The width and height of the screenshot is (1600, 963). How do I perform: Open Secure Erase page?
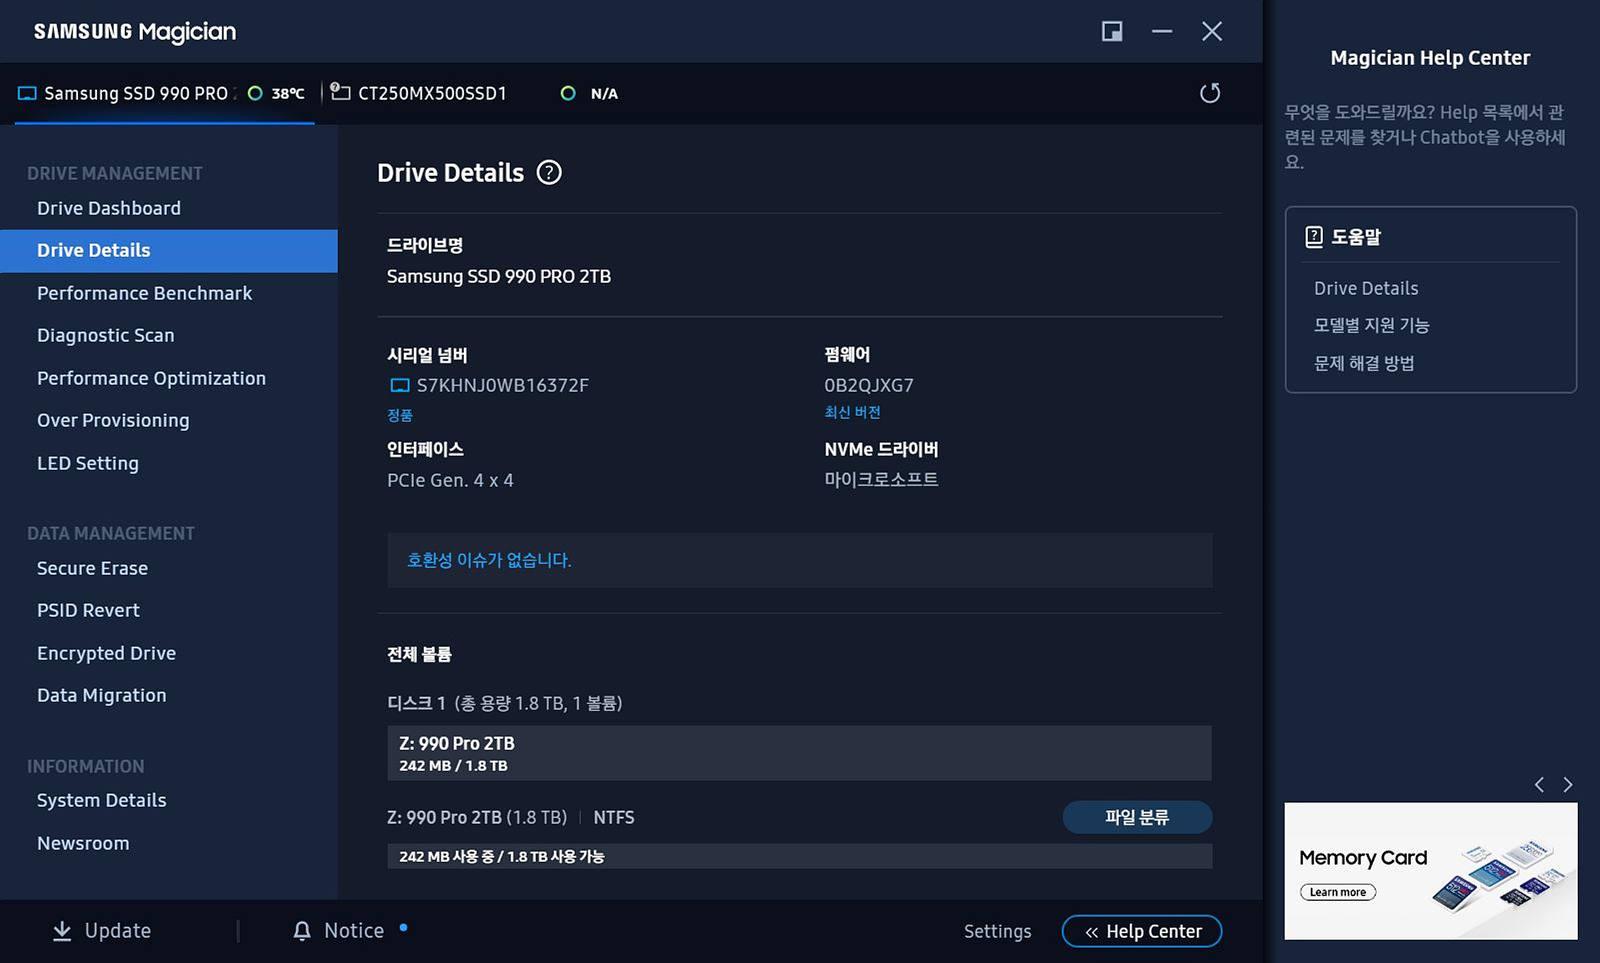click(93, 568)
